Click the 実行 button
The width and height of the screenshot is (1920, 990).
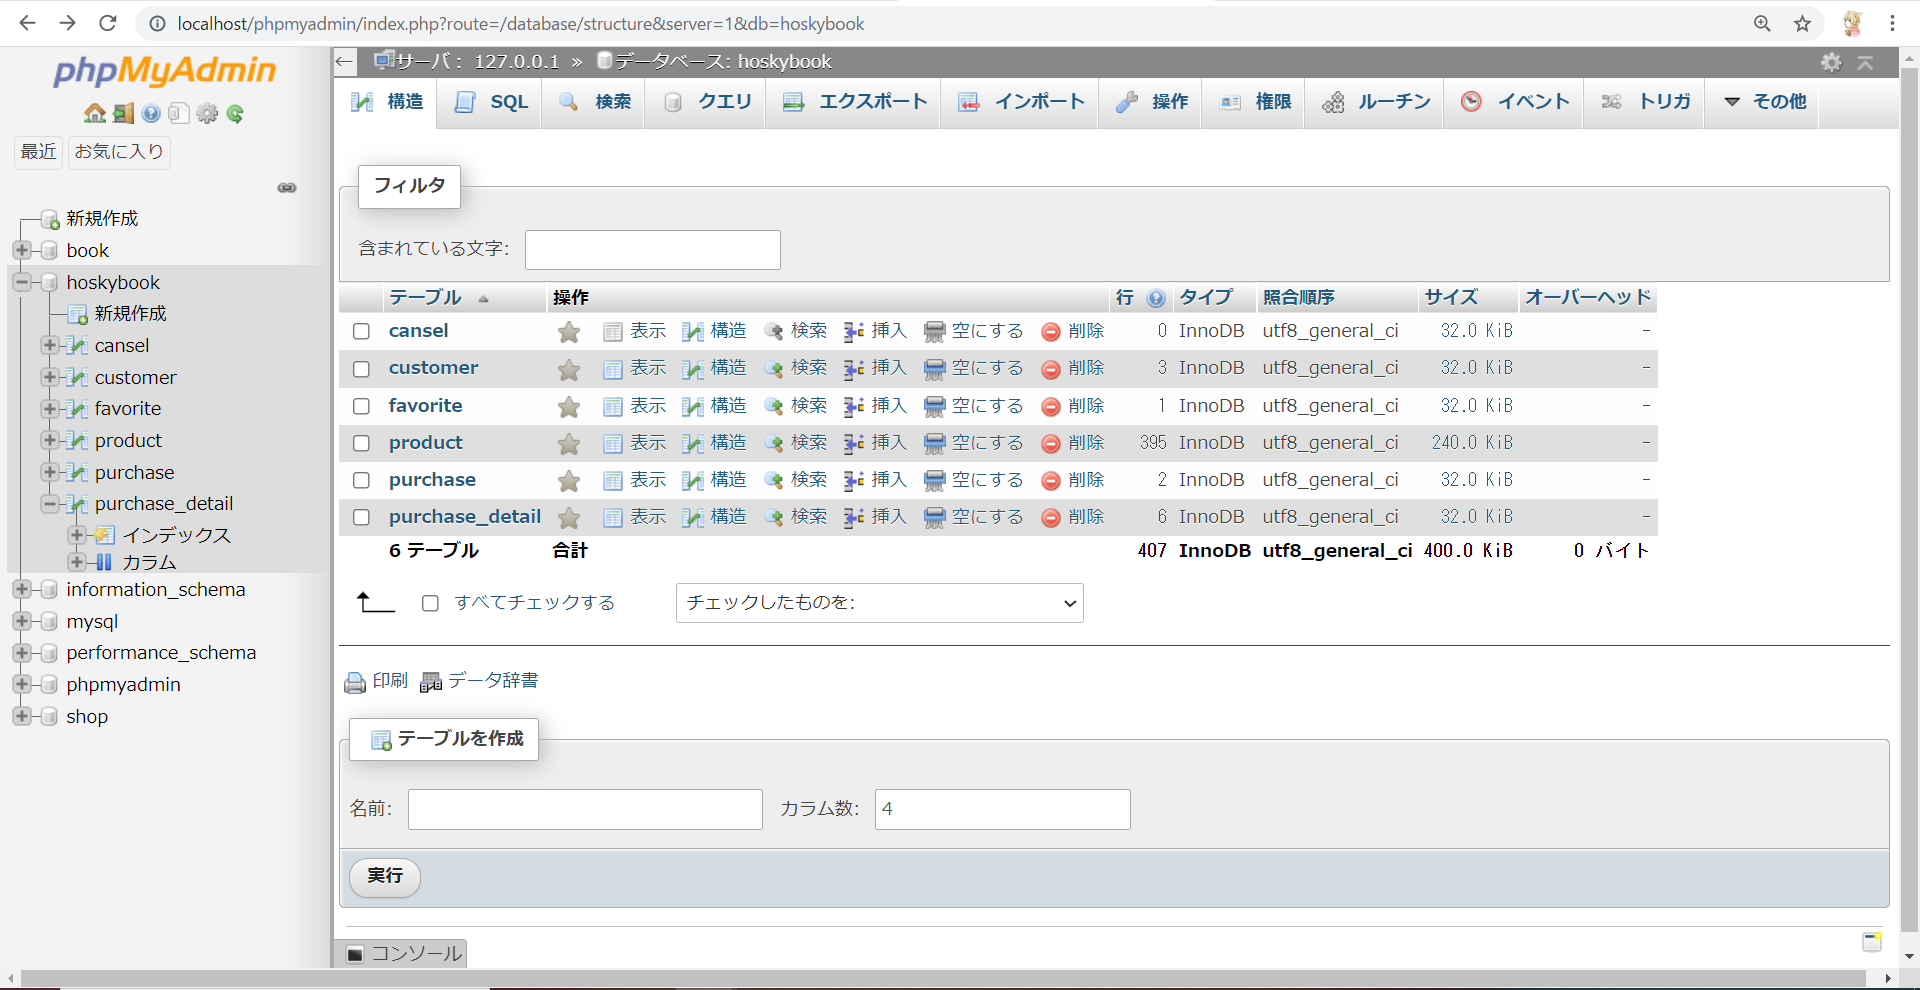click(x=385, y=877)
